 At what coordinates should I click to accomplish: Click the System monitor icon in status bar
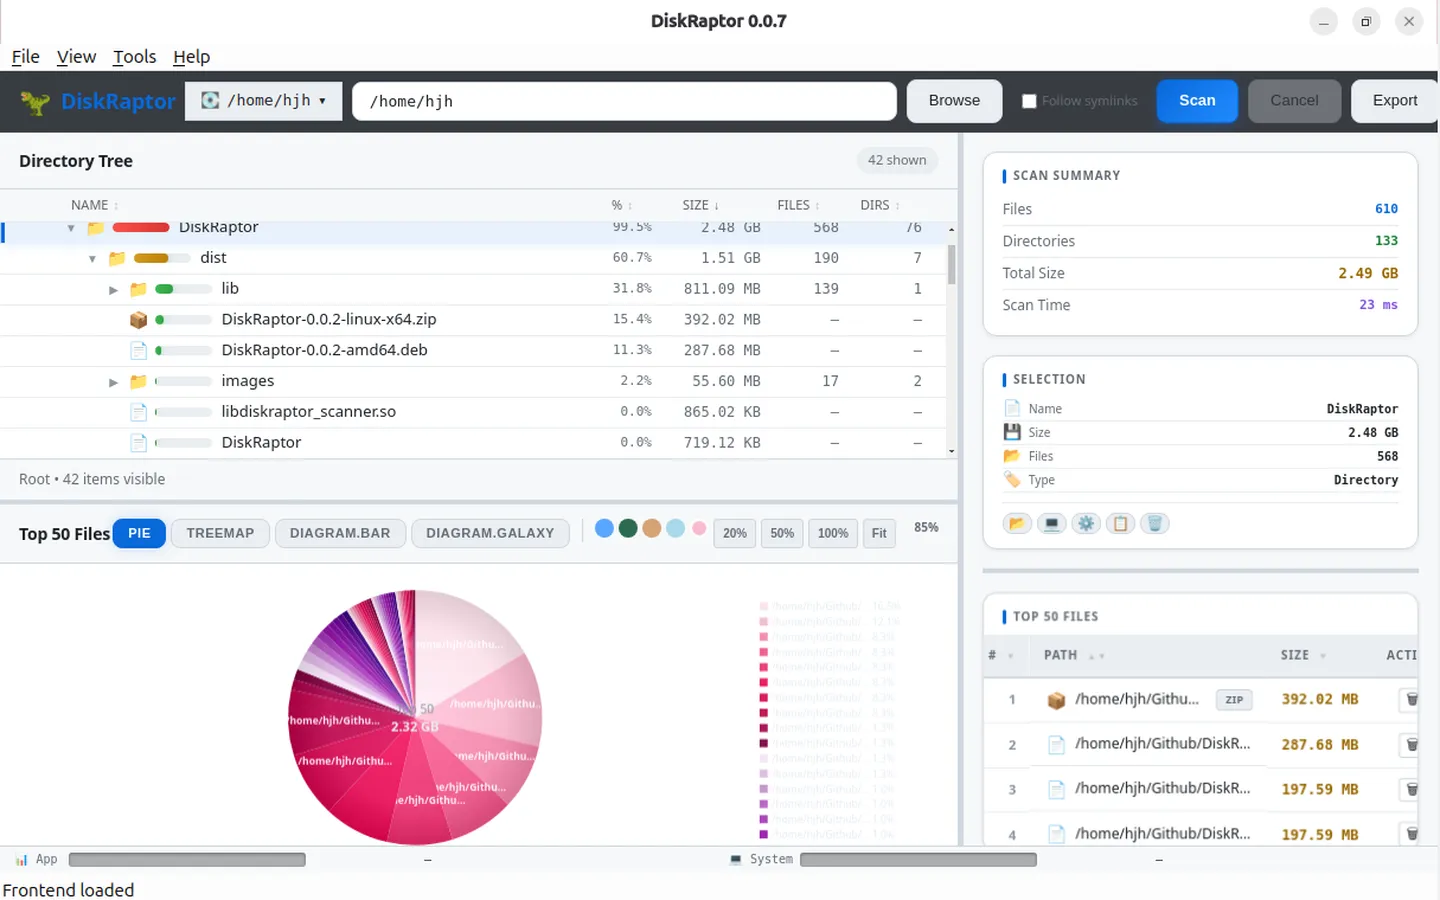click(x=736, y=860)
